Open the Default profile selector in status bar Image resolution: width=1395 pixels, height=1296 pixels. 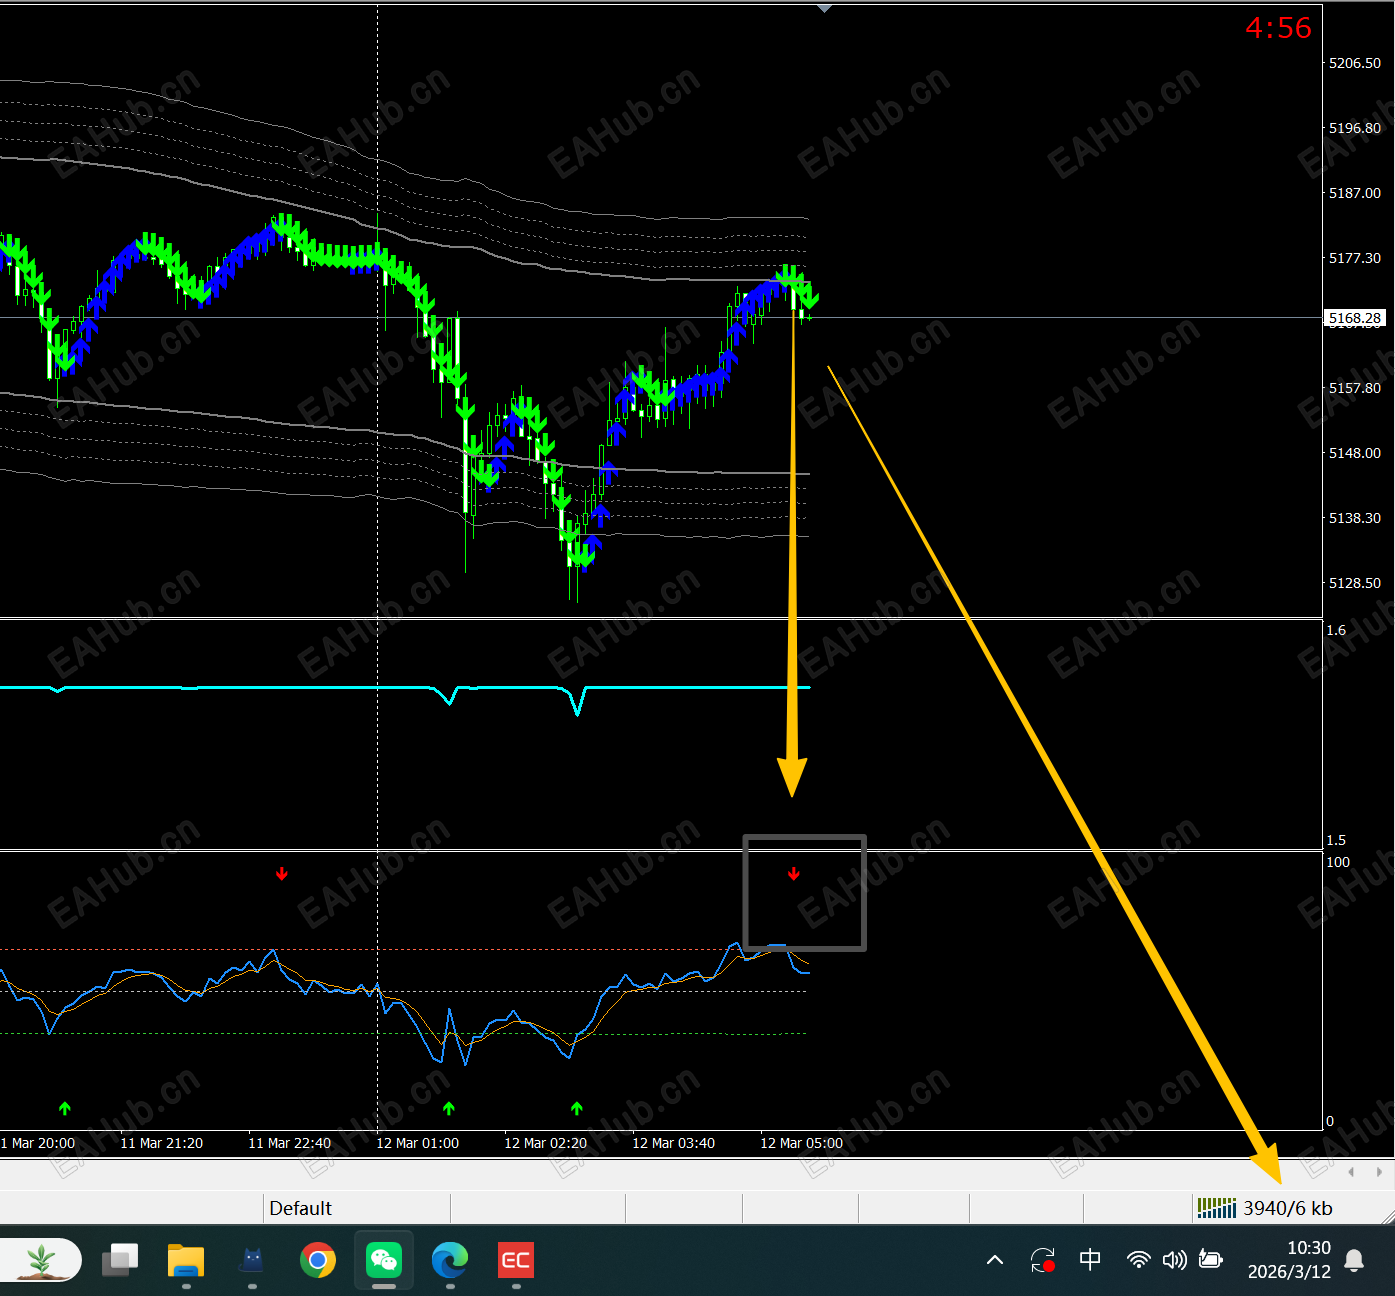tap(357, 1208)
